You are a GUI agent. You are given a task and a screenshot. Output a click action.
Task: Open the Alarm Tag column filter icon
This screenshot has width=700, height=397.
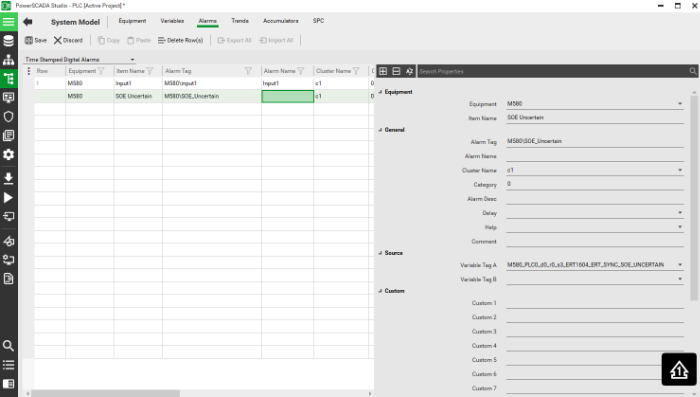click(248, 71)
